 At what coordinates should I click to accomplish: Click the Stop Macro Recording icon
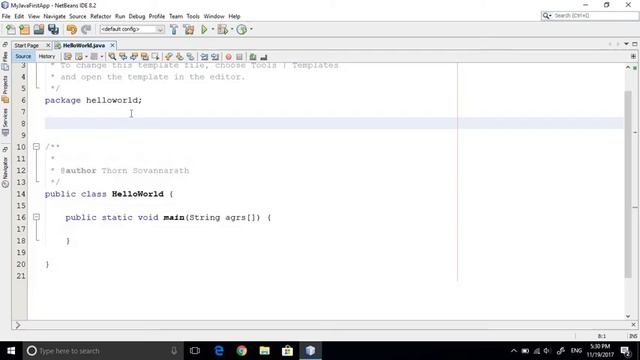(240, 57)
